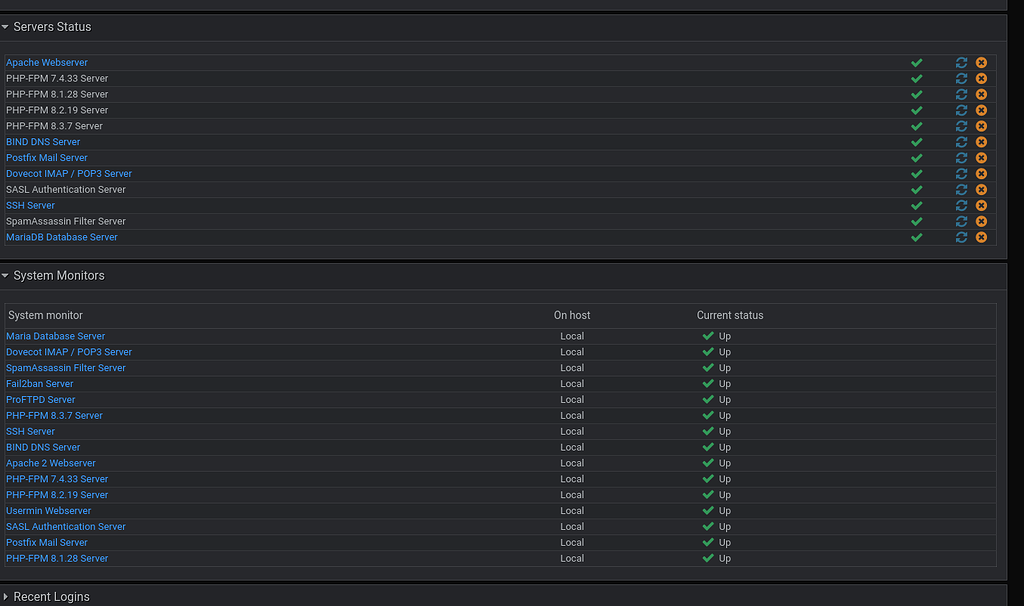The width and height of the screenshot is (1024, 606).
Task: Stop the SSH Server in Servers Status
Action: [981, 205]
